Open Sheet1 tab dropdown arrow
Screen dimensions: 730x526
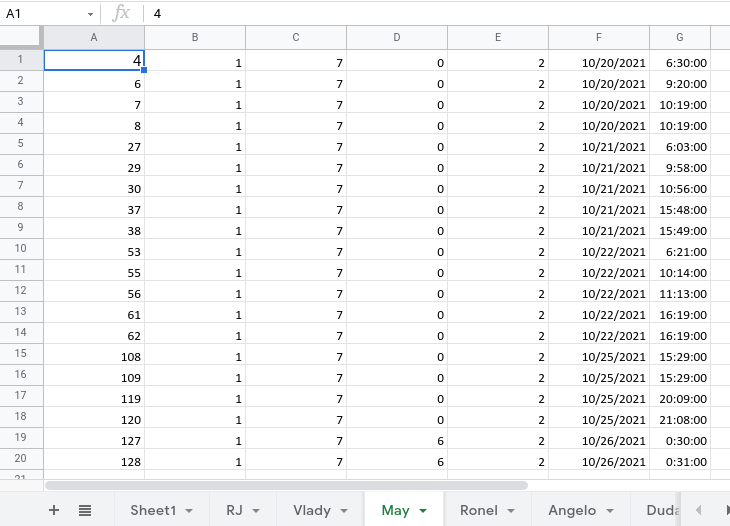point(189,511)
